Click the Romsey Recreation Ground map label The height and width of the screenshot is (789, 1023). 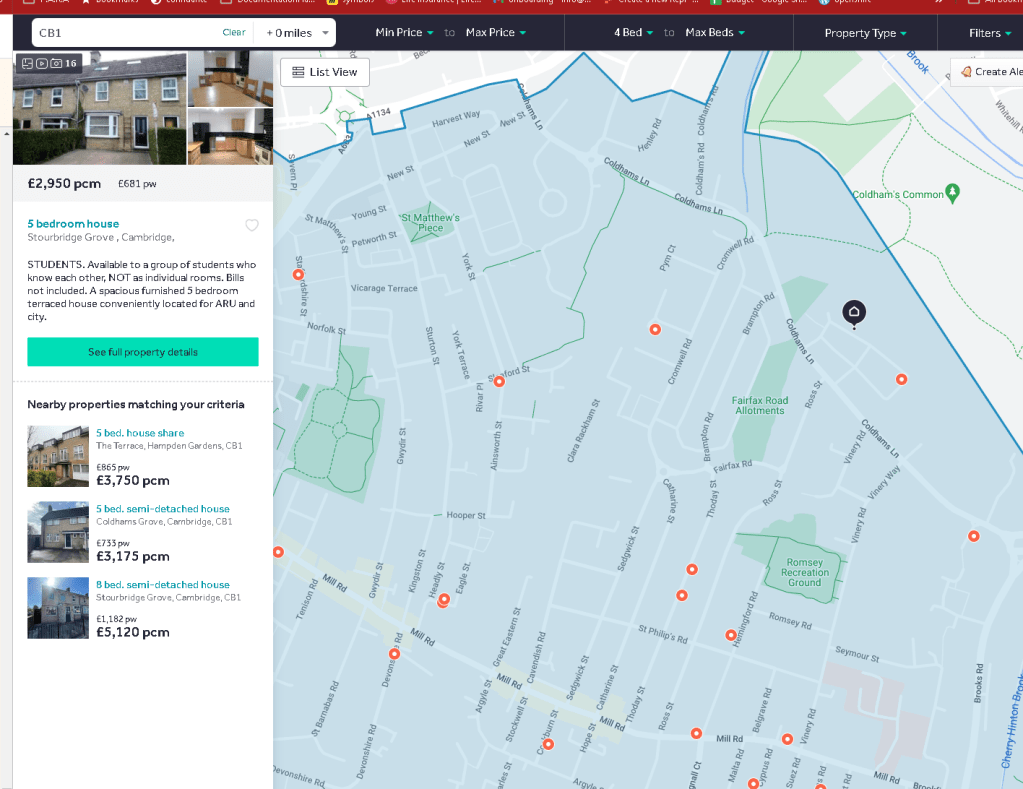tap(805, 572)
